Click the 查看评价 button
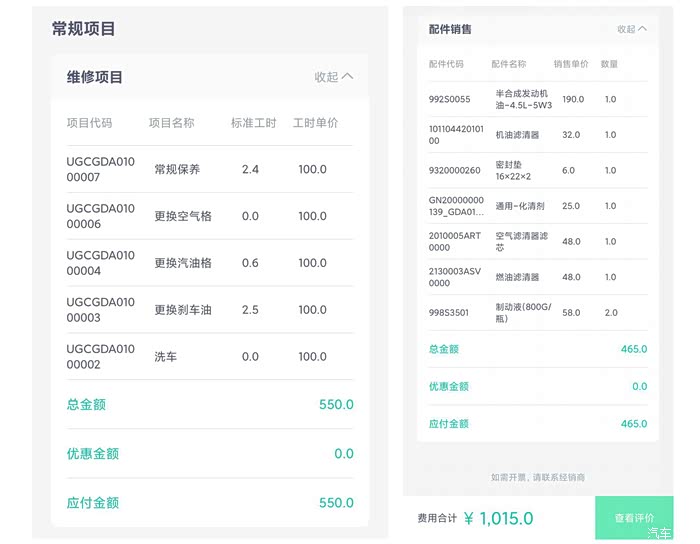The height and width of the screenshot is (544, 700). [x=634, y=518]
